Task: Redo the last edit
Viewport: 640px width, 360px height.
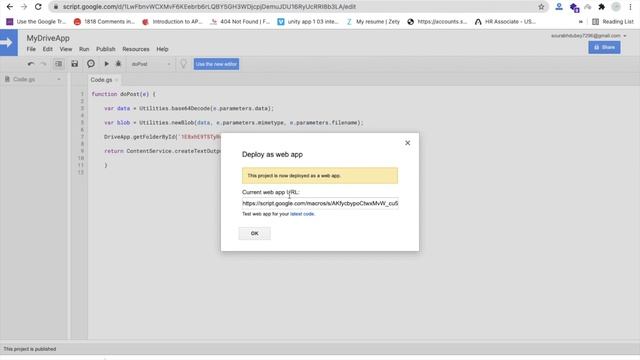Action: [43, 64]
